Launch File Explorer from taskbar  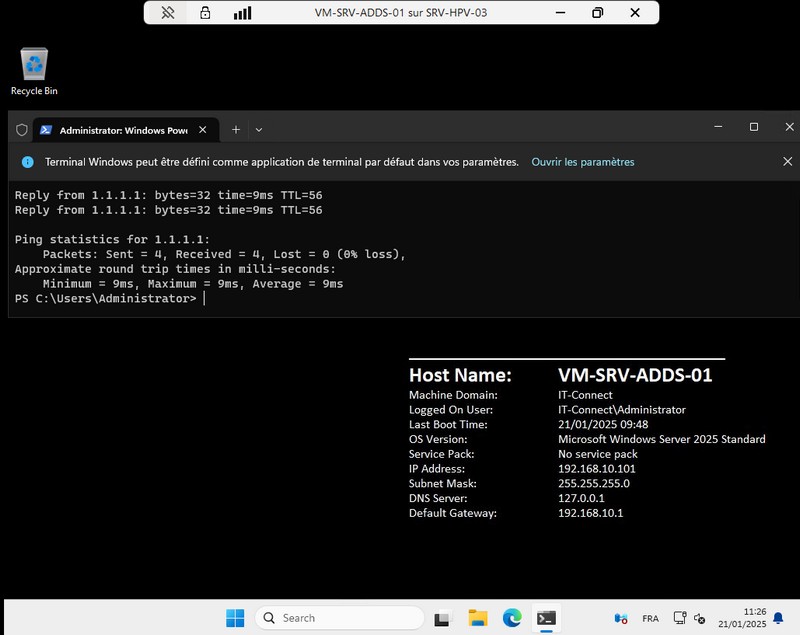coord(477,618)
